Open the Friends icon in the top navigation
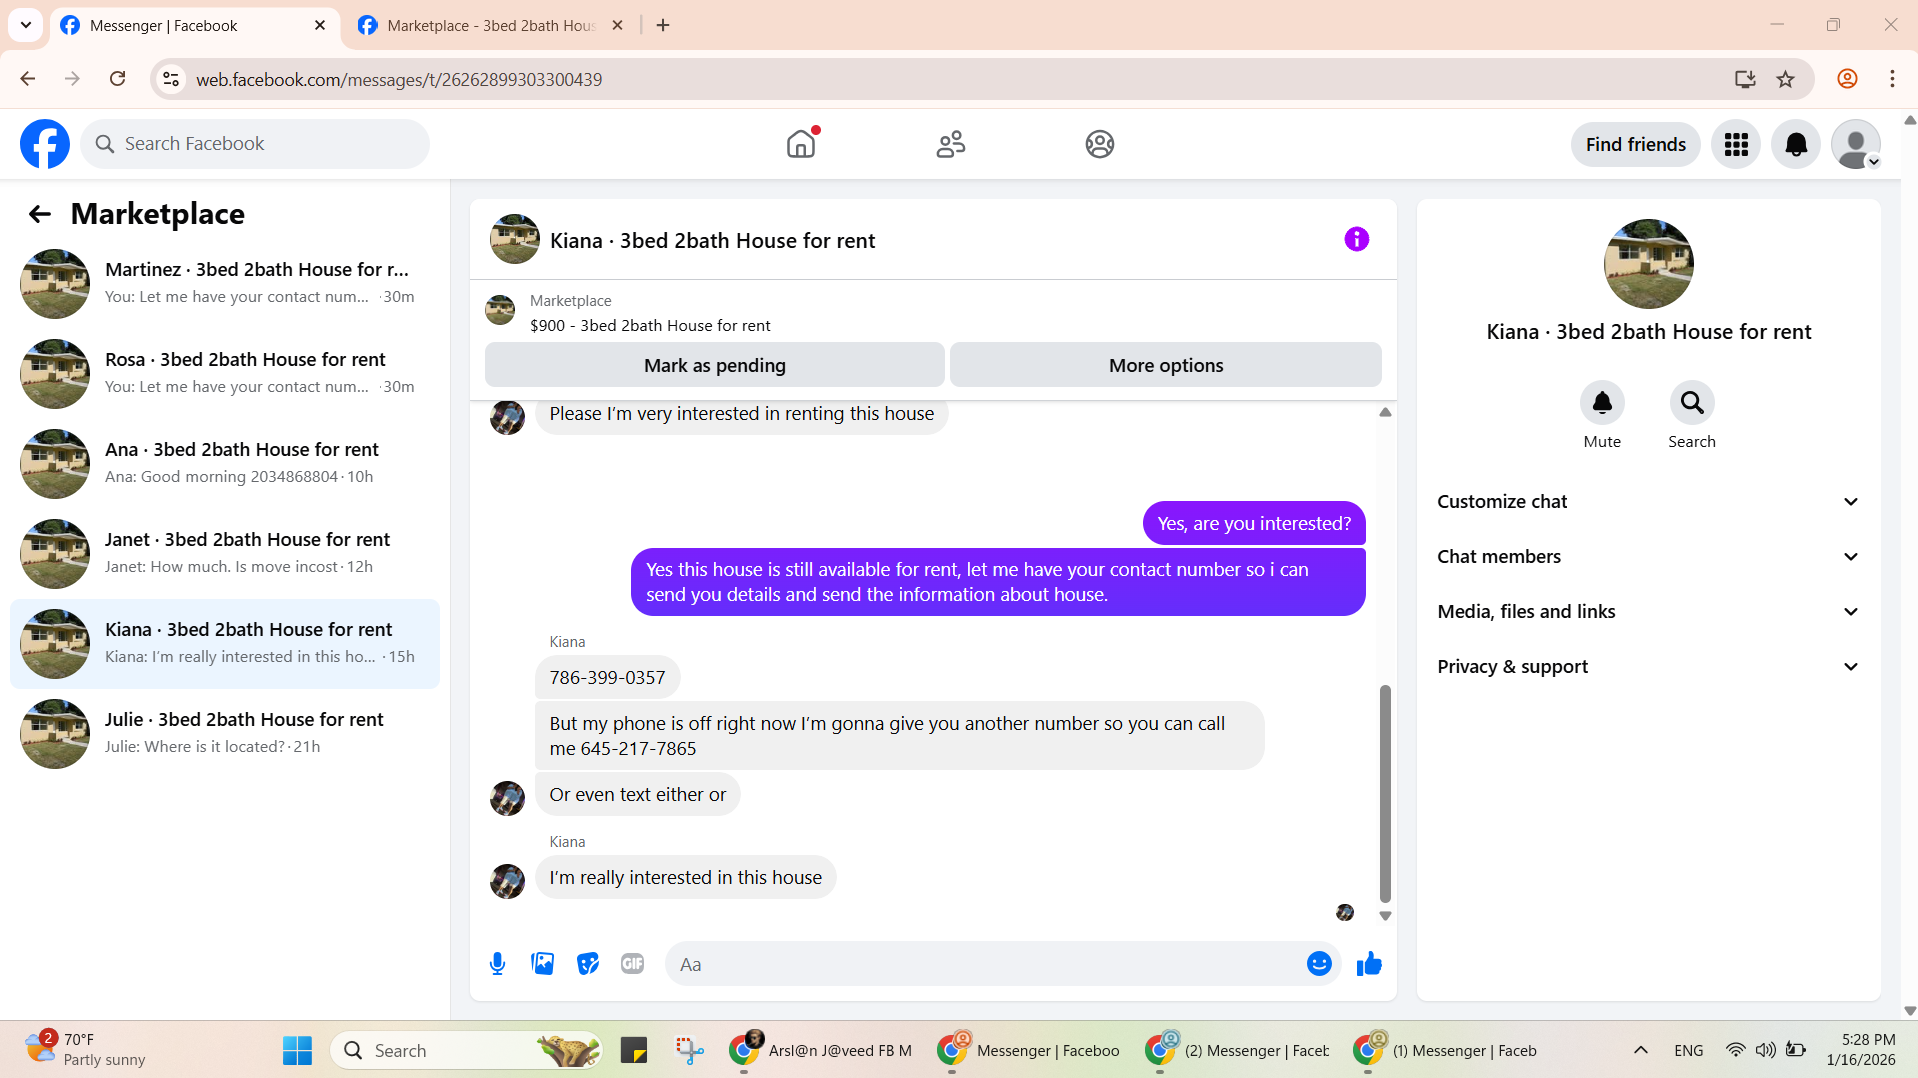Screen dimensions: 1918x1078 (x=950, y=144)
